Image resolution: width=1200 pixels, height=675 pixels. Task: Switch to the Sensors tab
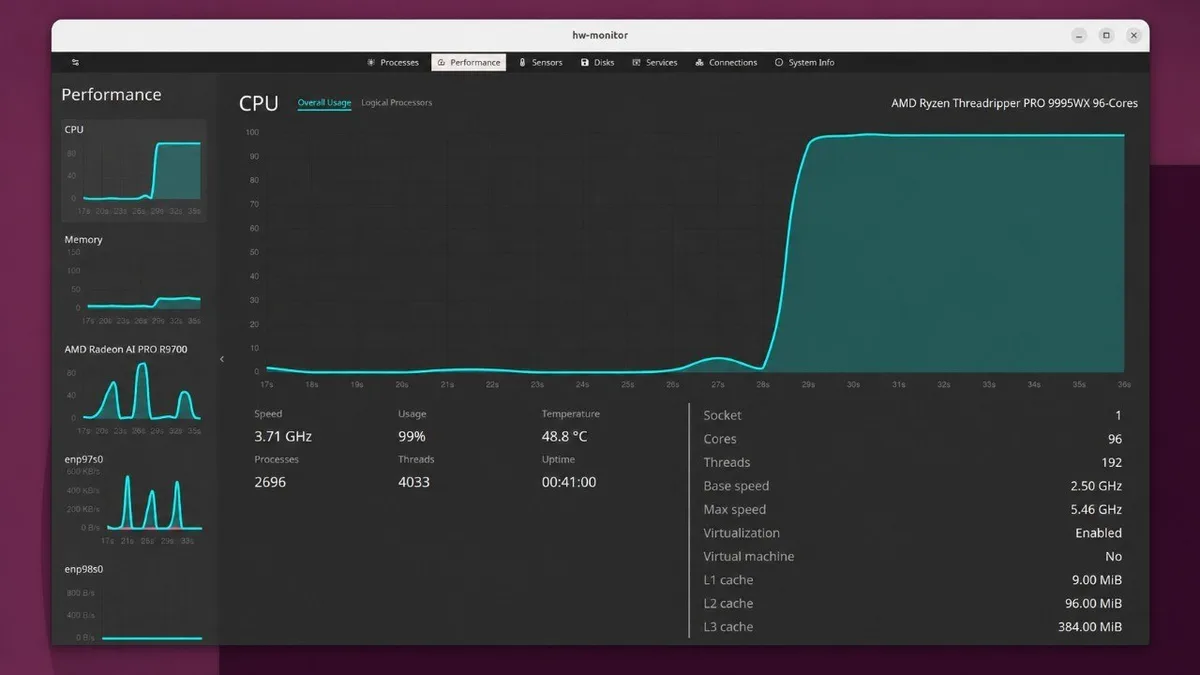(541, 62)
